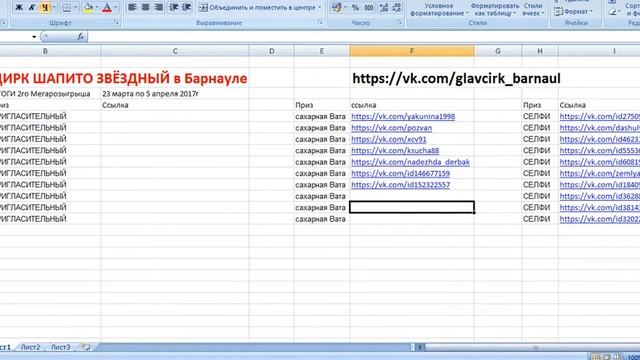The width and height of the screenshot is (640, 360).
Task: Select highlighted column F header
Action: [x=412, y=51]
